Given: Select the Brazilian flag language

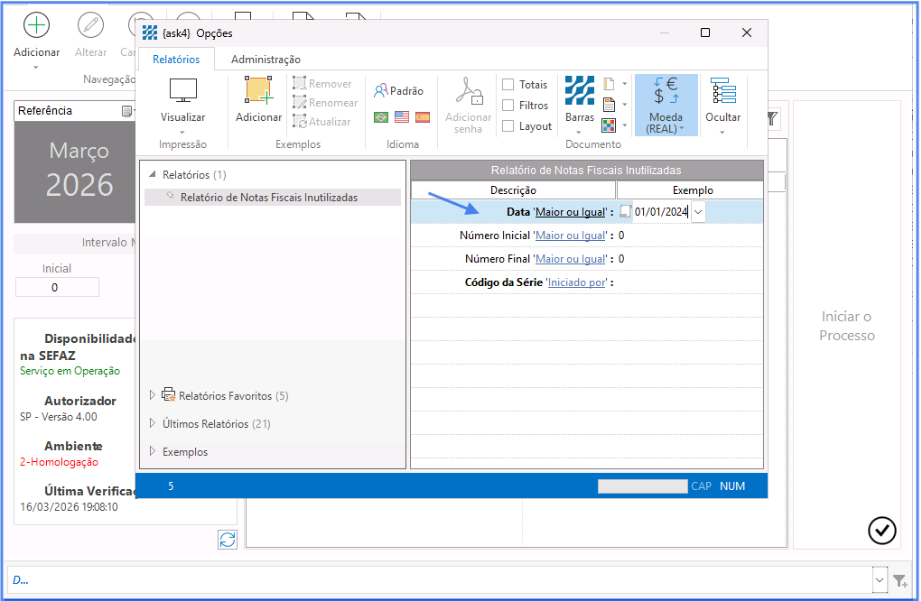Looking at the screenshot, I should (381, 117).
